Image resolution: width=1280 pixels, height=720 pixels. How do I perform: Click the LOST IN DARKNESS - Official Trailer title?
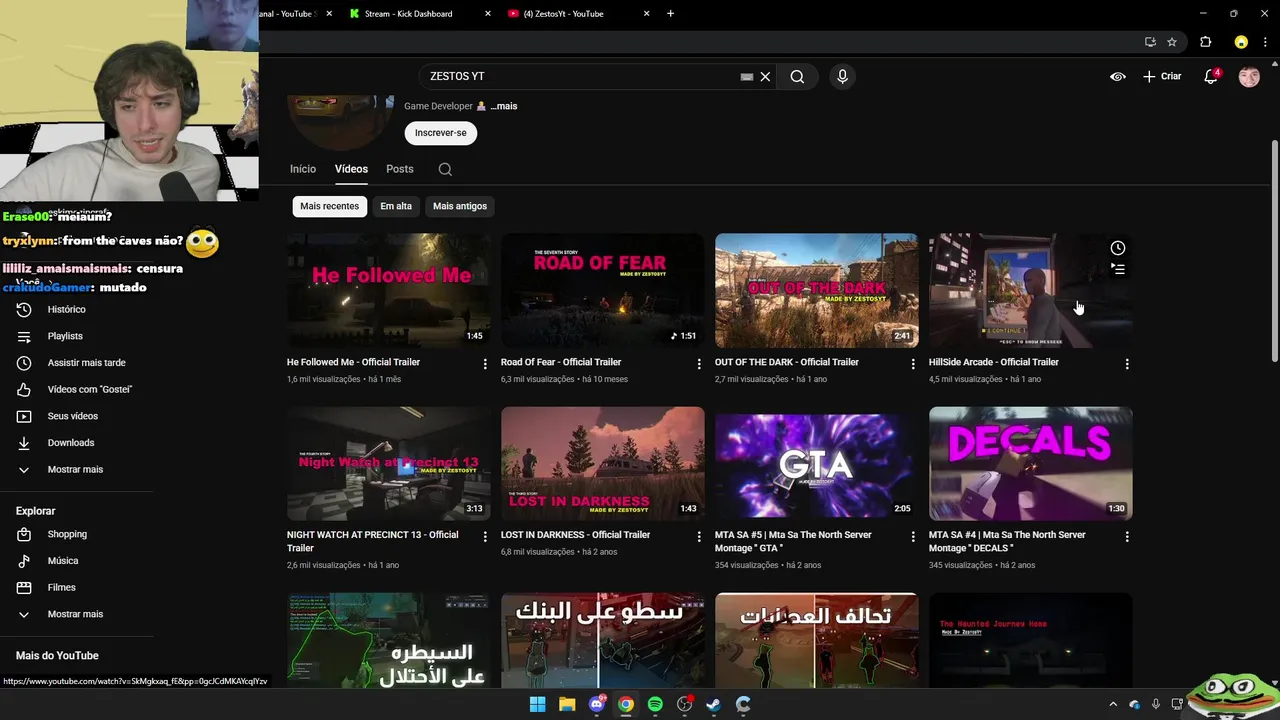575,535
